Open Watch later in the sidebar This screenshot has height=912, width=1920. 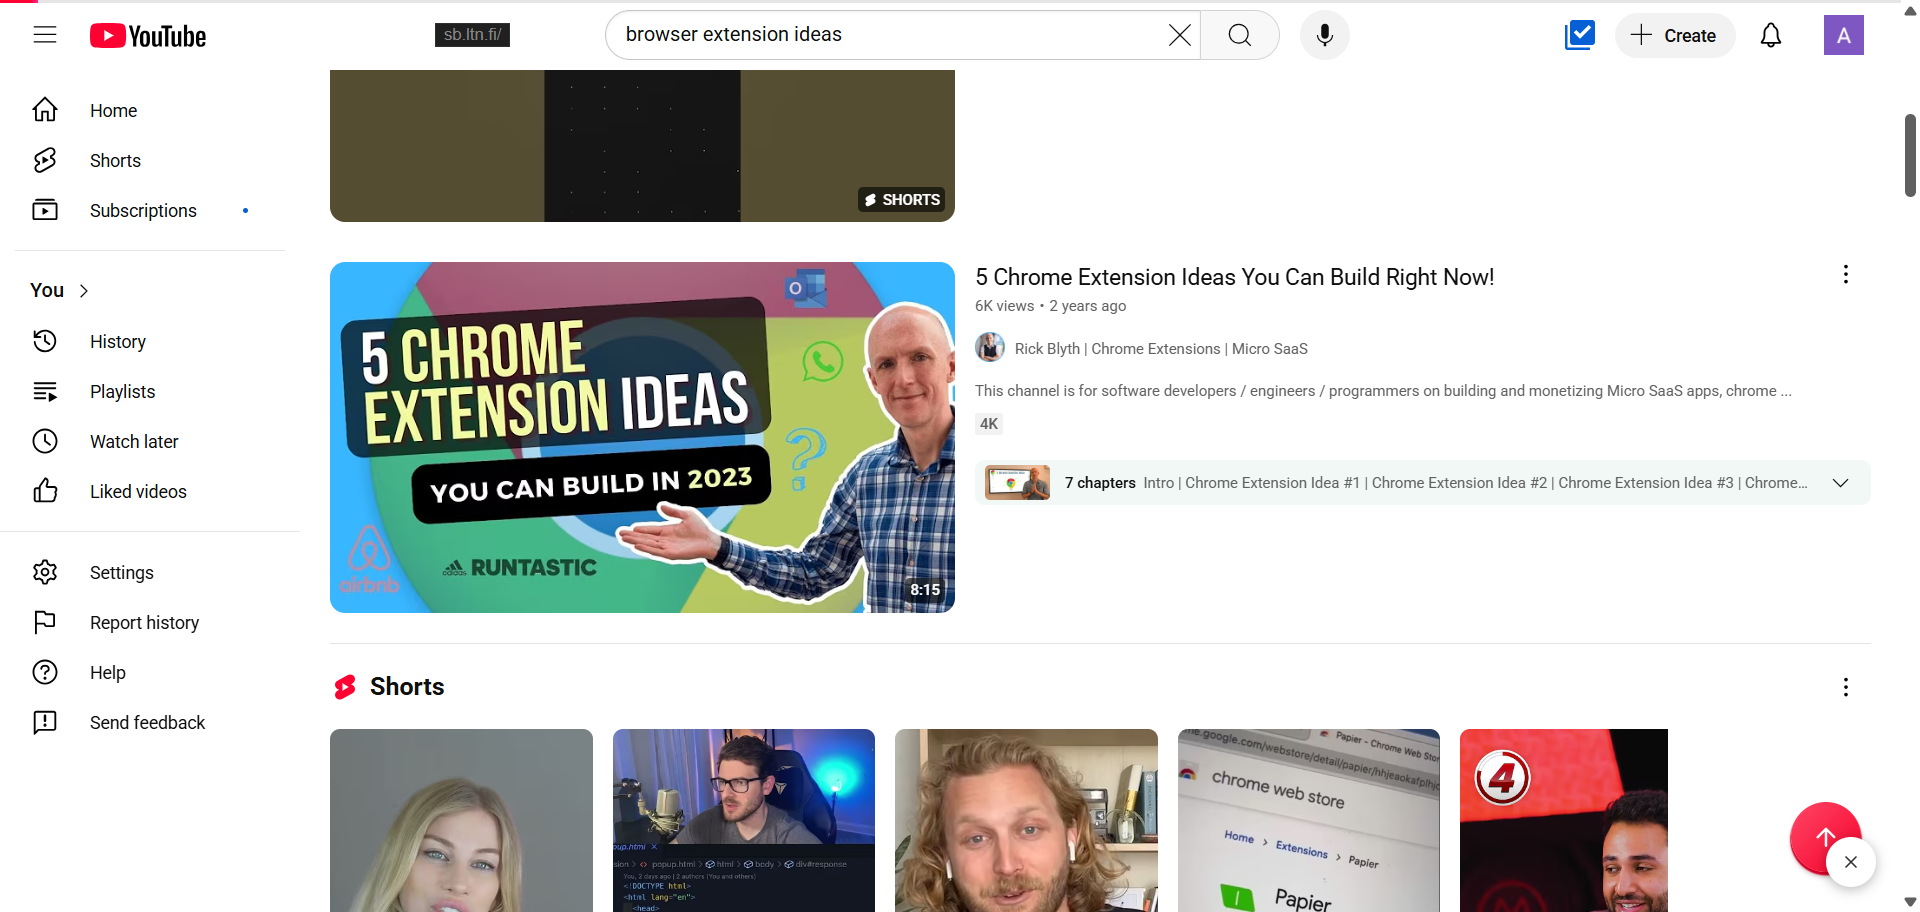(x=150, y=441)
